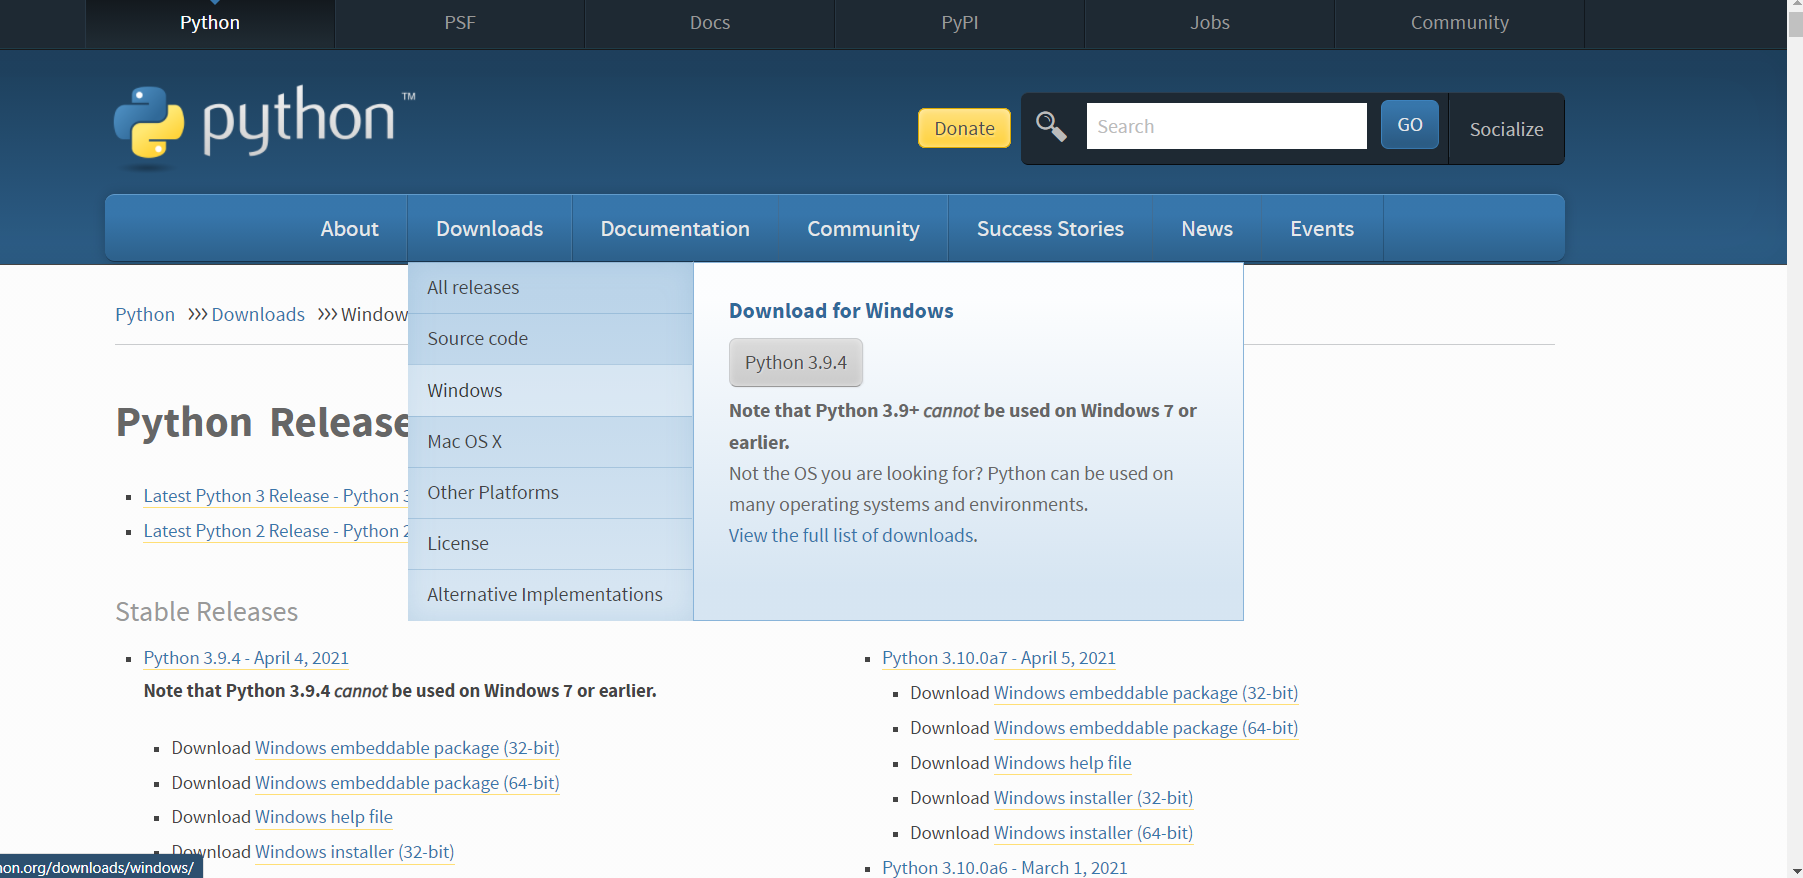Download 3.9.4 Windows installer (32-bit)

[x=355, y=852]
